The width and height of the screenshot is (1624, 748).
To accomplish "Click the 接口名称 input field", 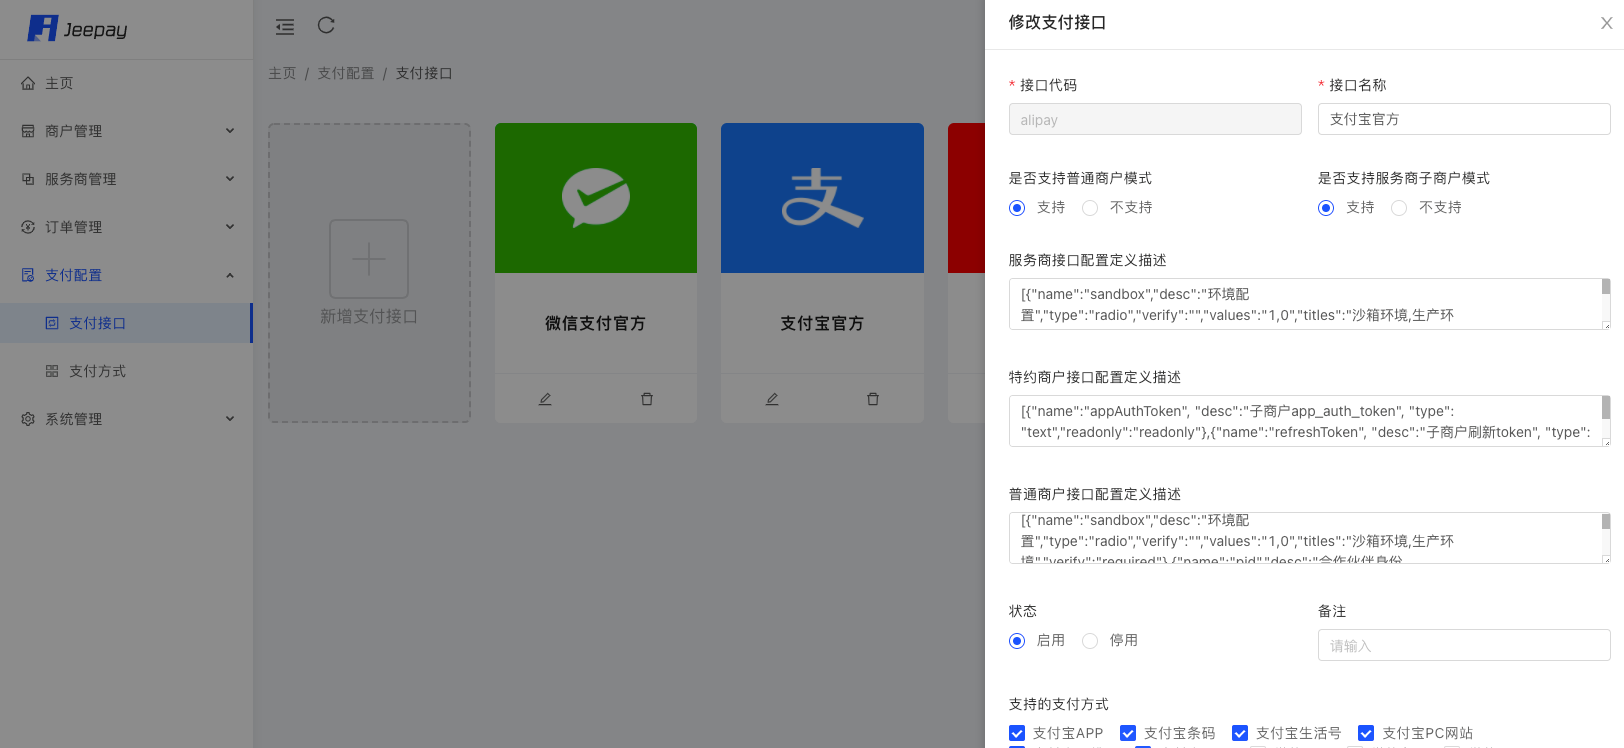I will click(x=1464, y=119).
